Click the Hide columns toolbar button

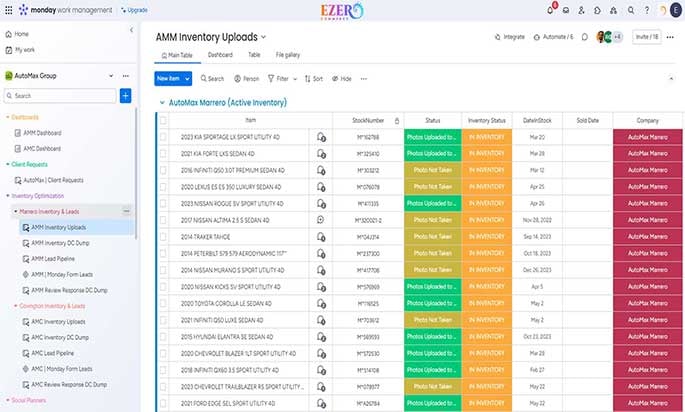click(342, 79)
